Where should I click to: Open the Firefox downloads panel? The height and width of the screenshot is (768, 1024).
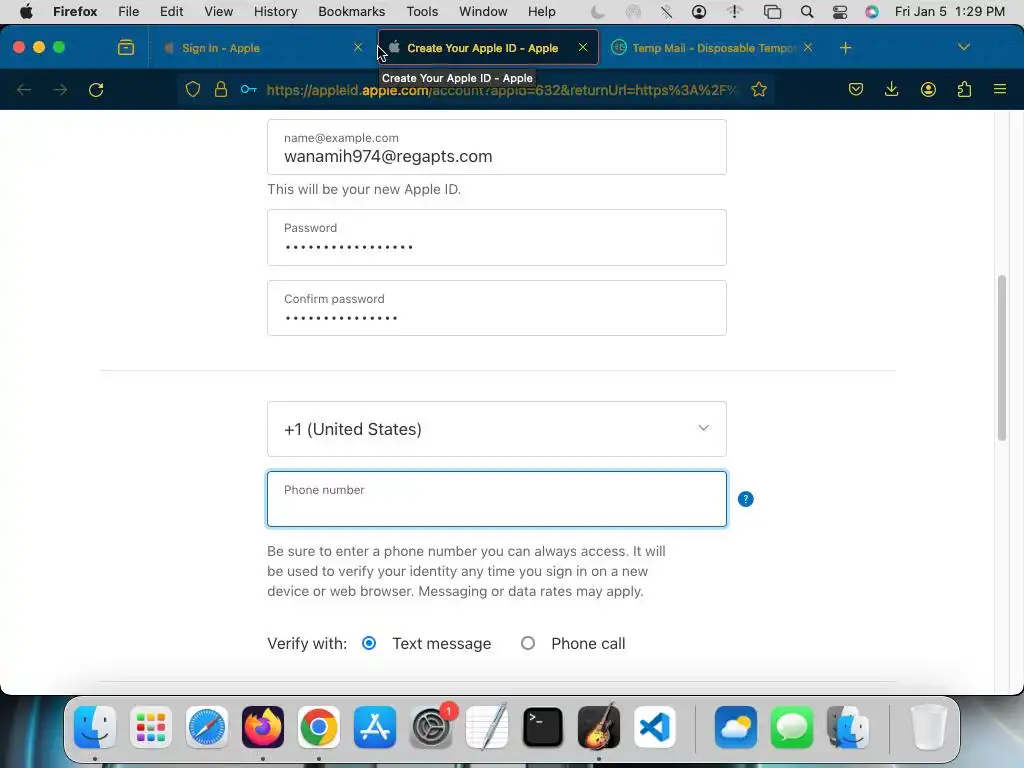[891, 89]
